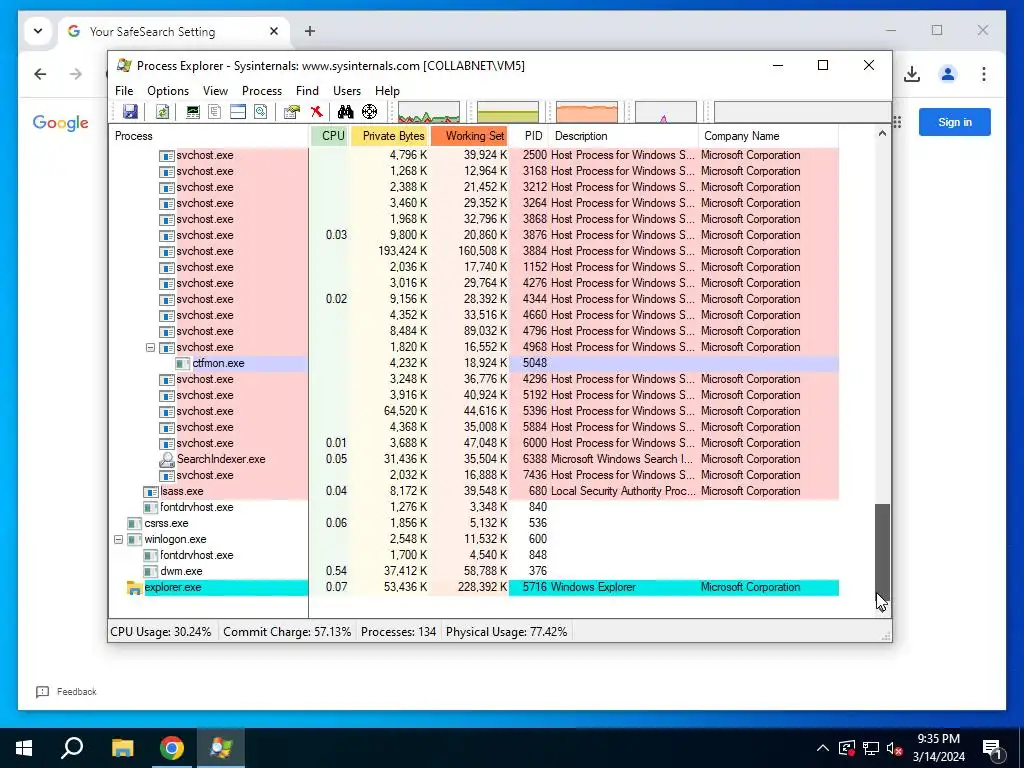The width and height of the screenshot is (1024, 768).
Task: Click the Refresh Now toolbar icon
Action: click(x=162, y=112)
